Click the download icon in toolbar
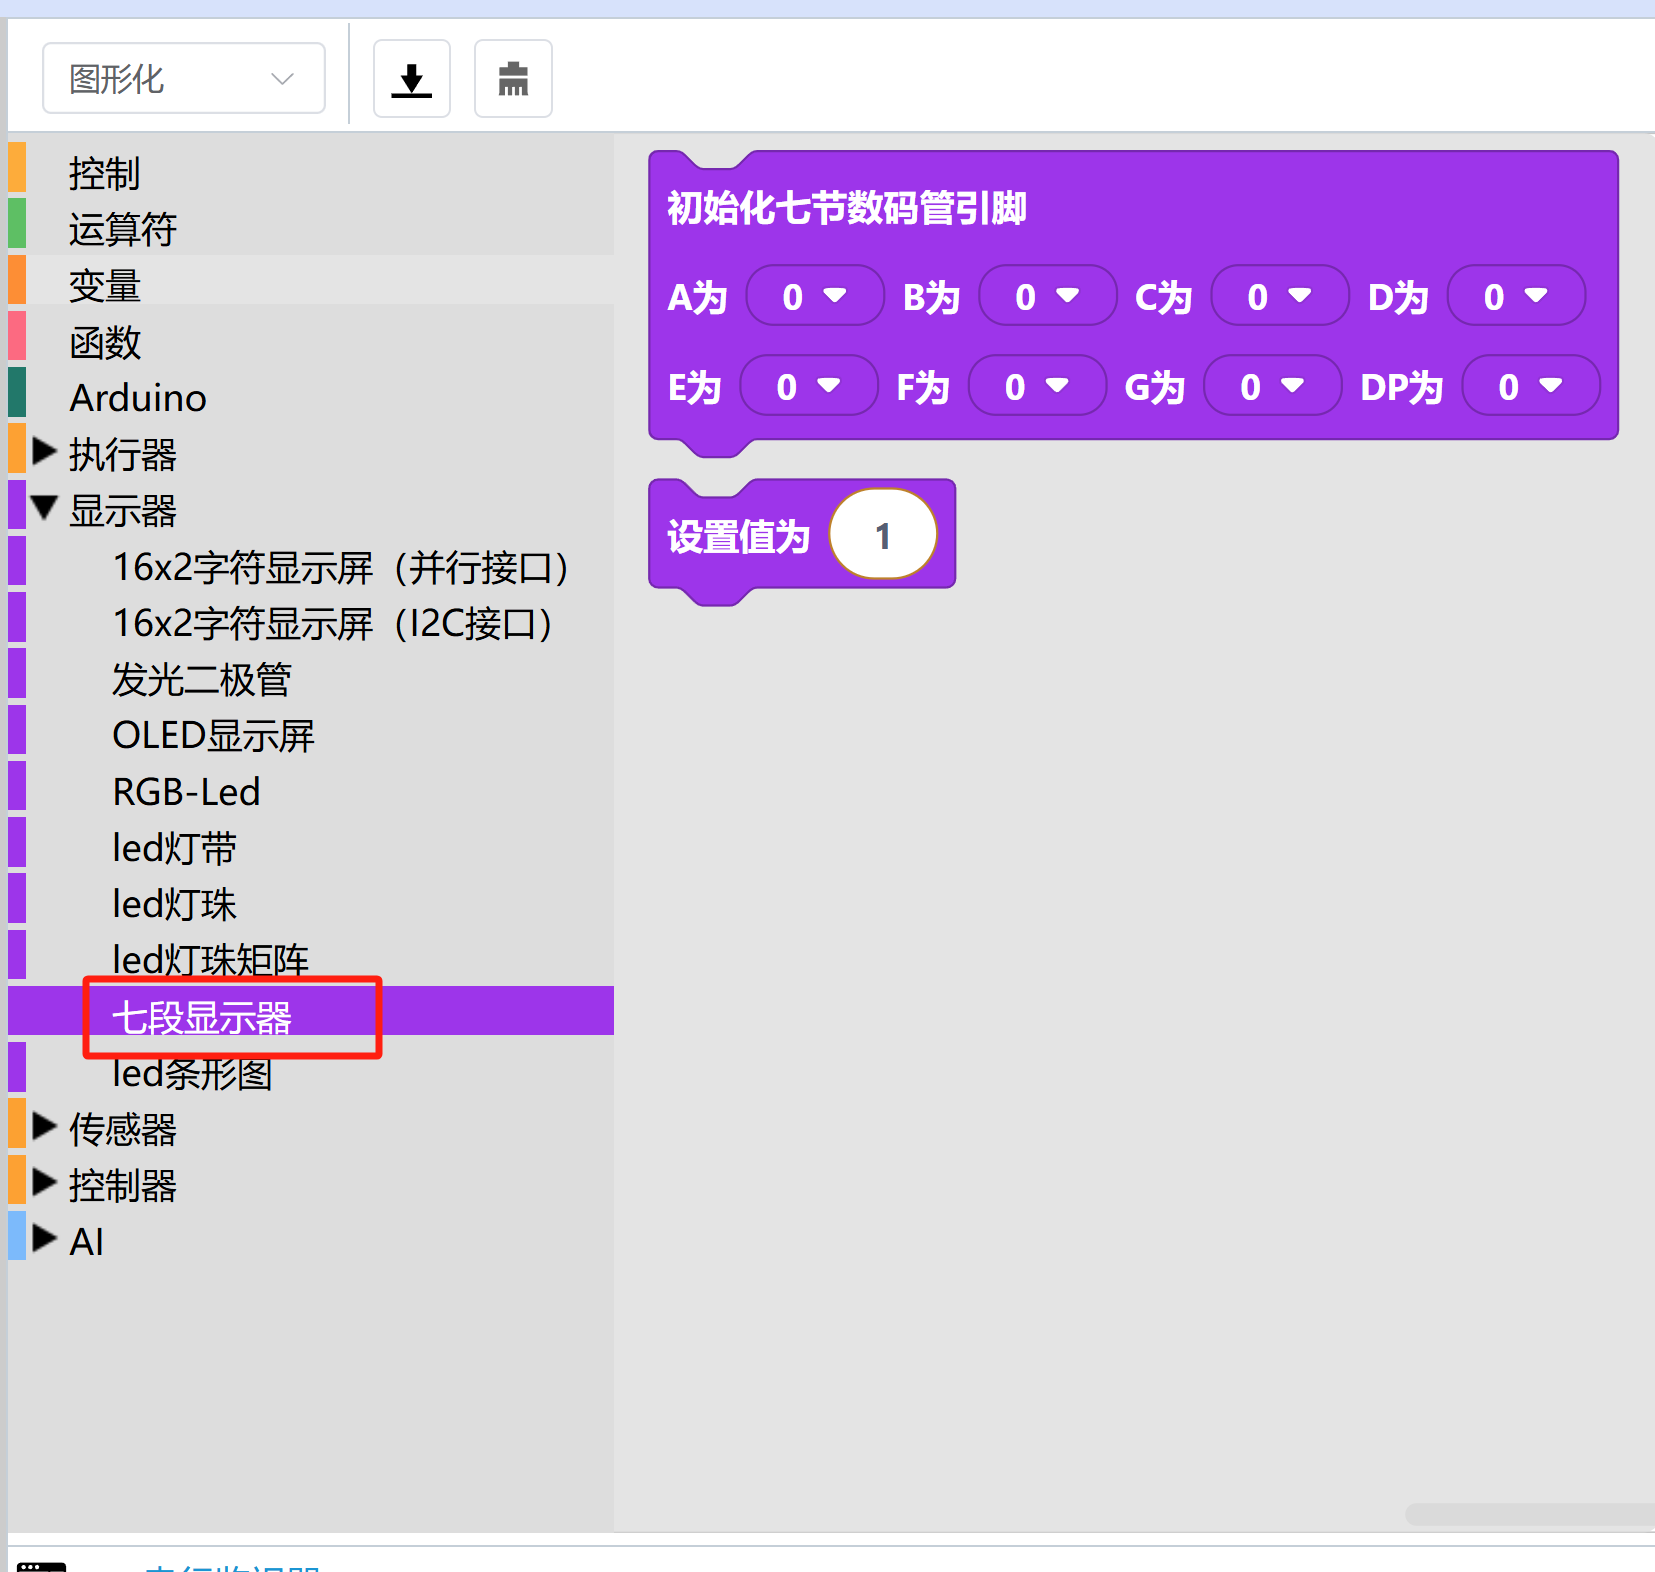Image resolution: width=1655 pixels, height=1572 pixels. pos(411,79)
